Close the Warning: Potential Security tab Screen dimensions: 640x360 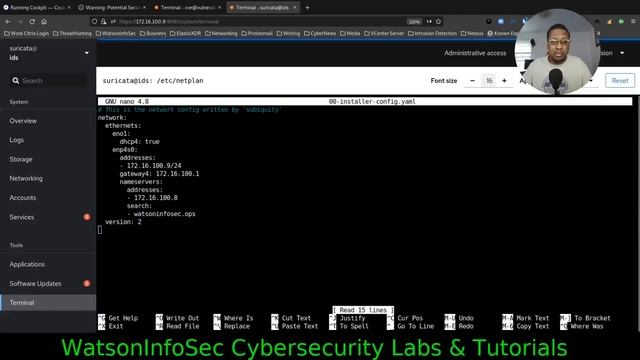[144, 7]
